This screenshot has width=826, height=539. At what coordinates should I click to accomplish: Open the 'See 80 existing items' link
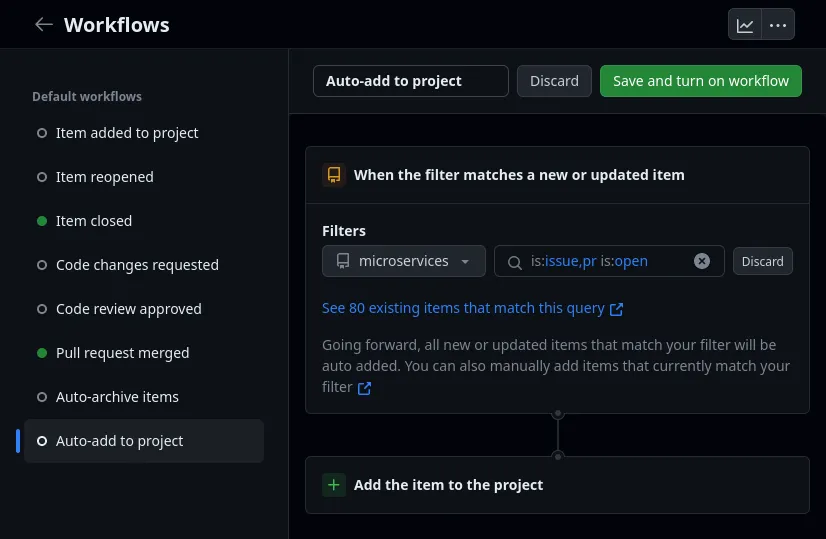click(463, 309)
